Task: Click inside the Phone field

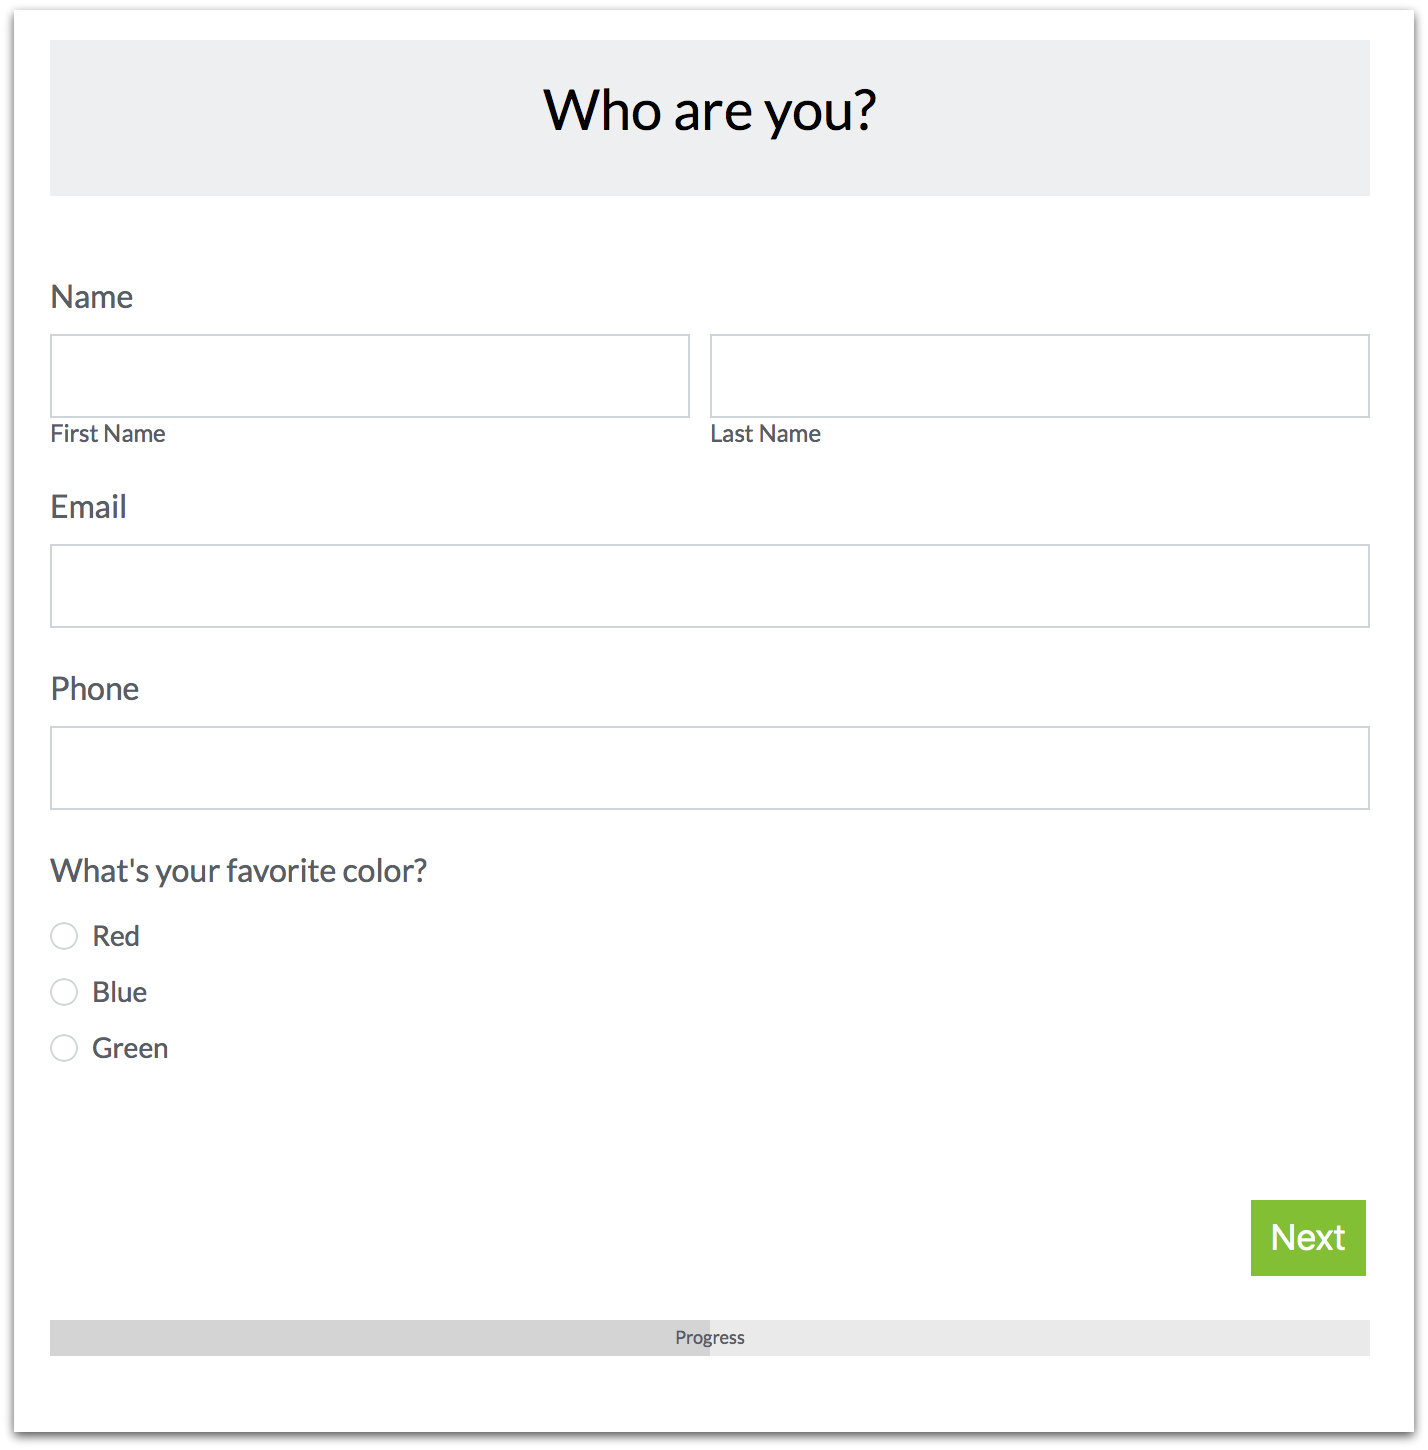Action: tap(709, 767)
